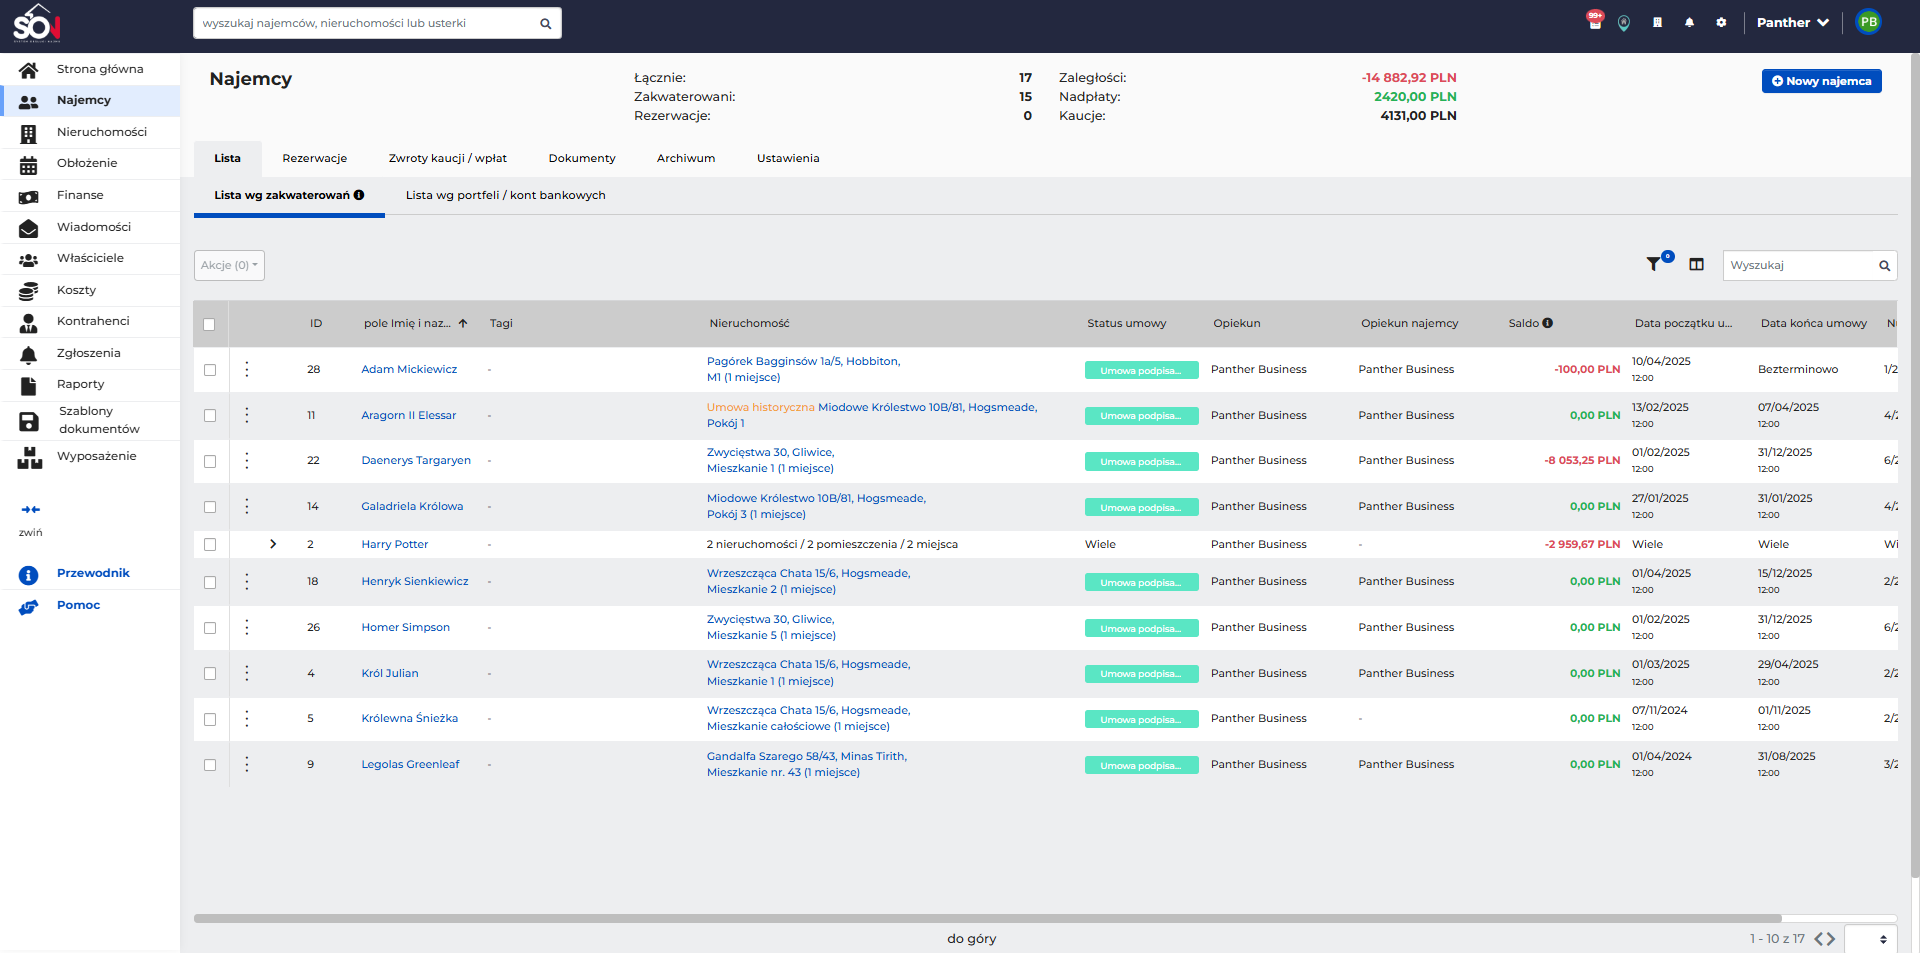This screenshot has height=953, width=1920.
Task: Switch to the Rezerwacje tab
Action: click(x=315, y=158)
